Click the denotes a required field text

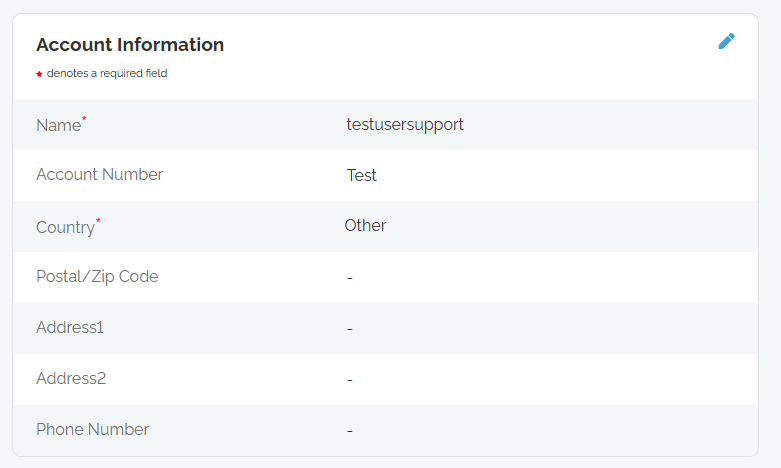(x=107, y=73)
